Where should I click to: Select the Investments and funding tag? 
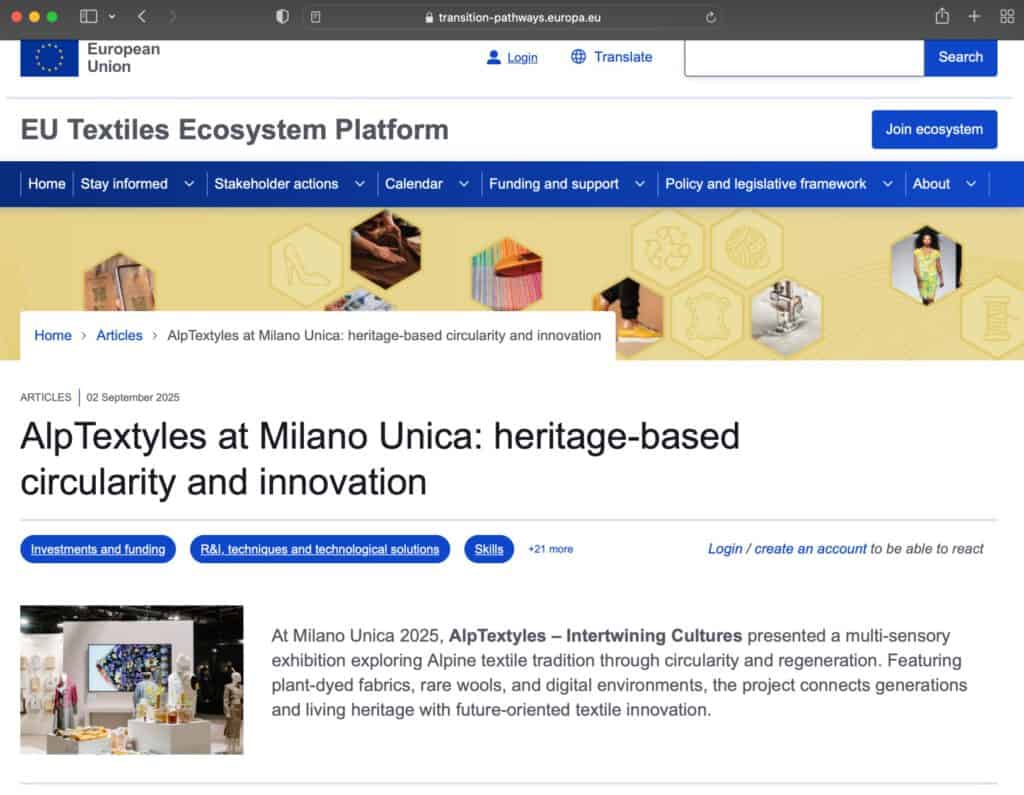(x=98, y=549)
